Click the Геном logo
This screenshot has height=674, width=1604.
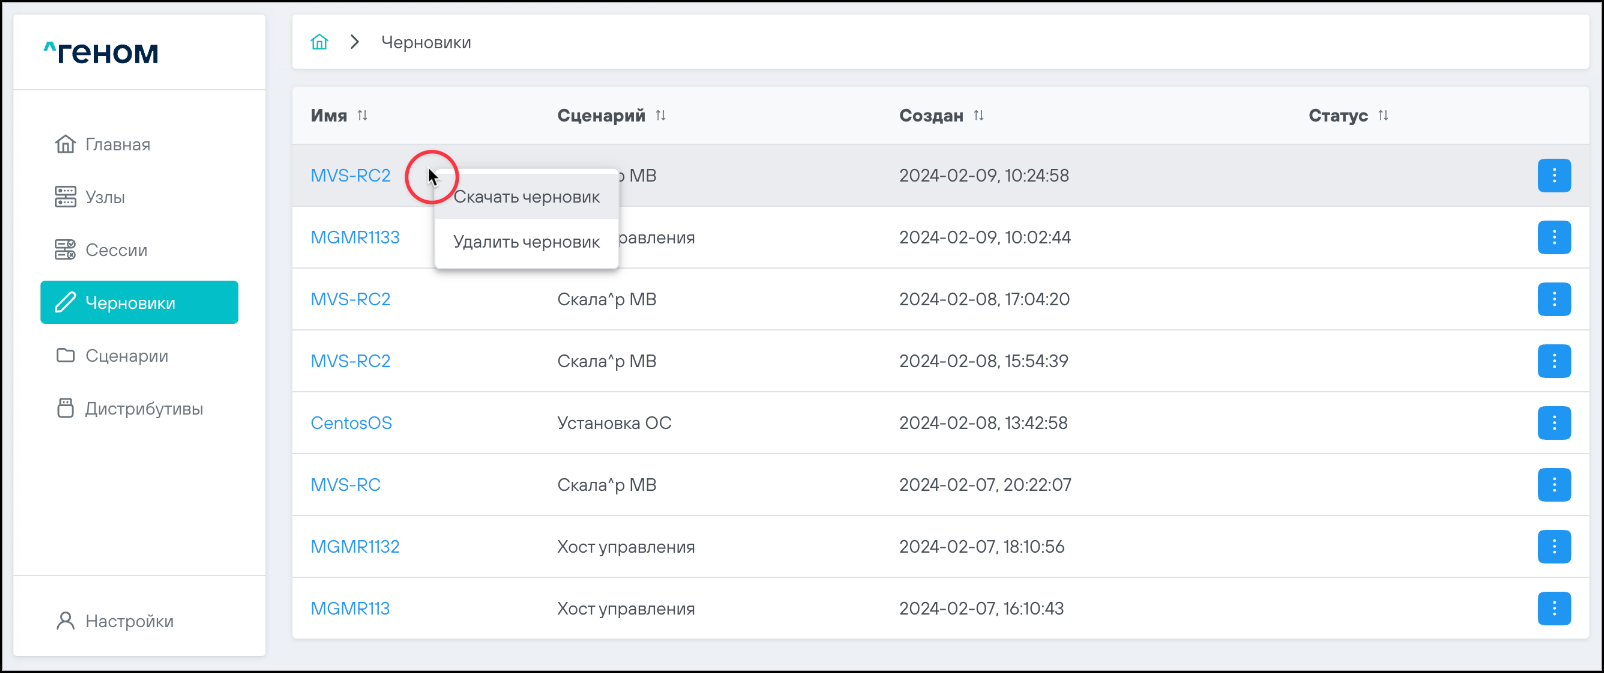(101, 52)
